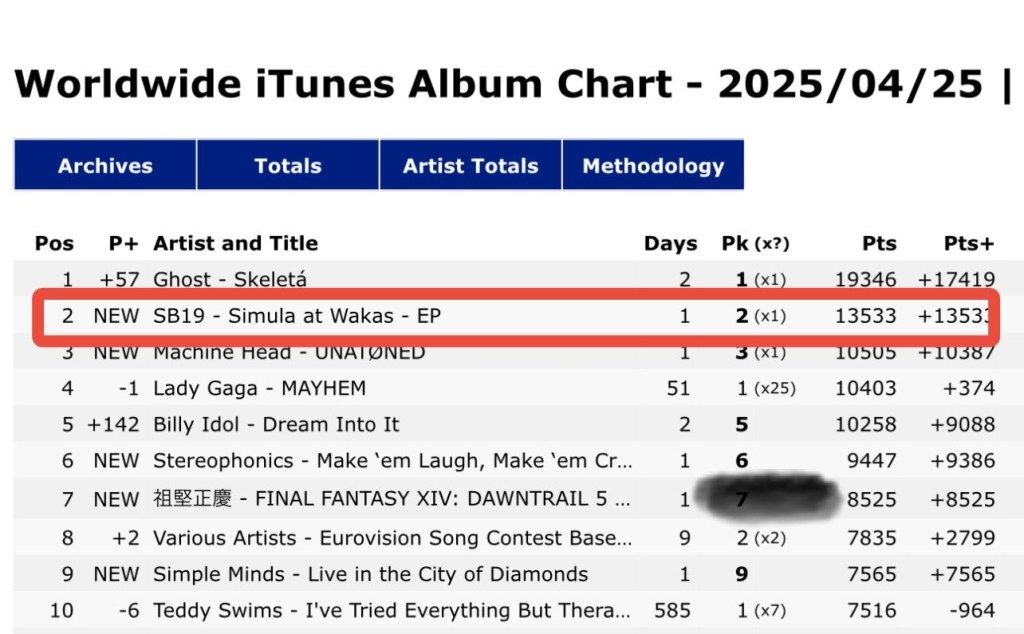Click the Teddy Swims album entry
Screen dimensions: 1024x634
[x=392, y=610]
